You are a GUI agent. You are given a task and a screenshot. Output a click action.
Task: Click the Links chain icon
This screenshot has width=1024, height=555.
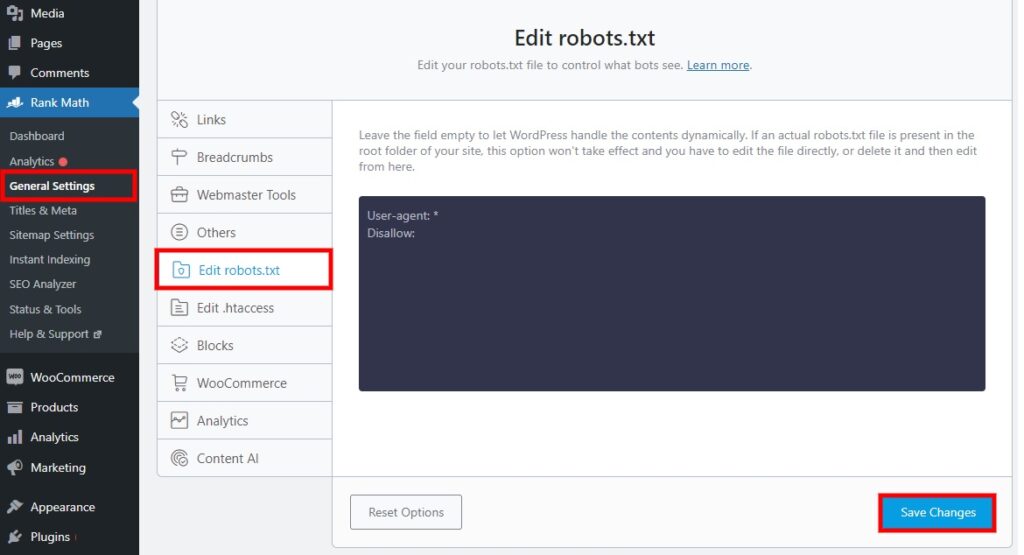(179, 119)
